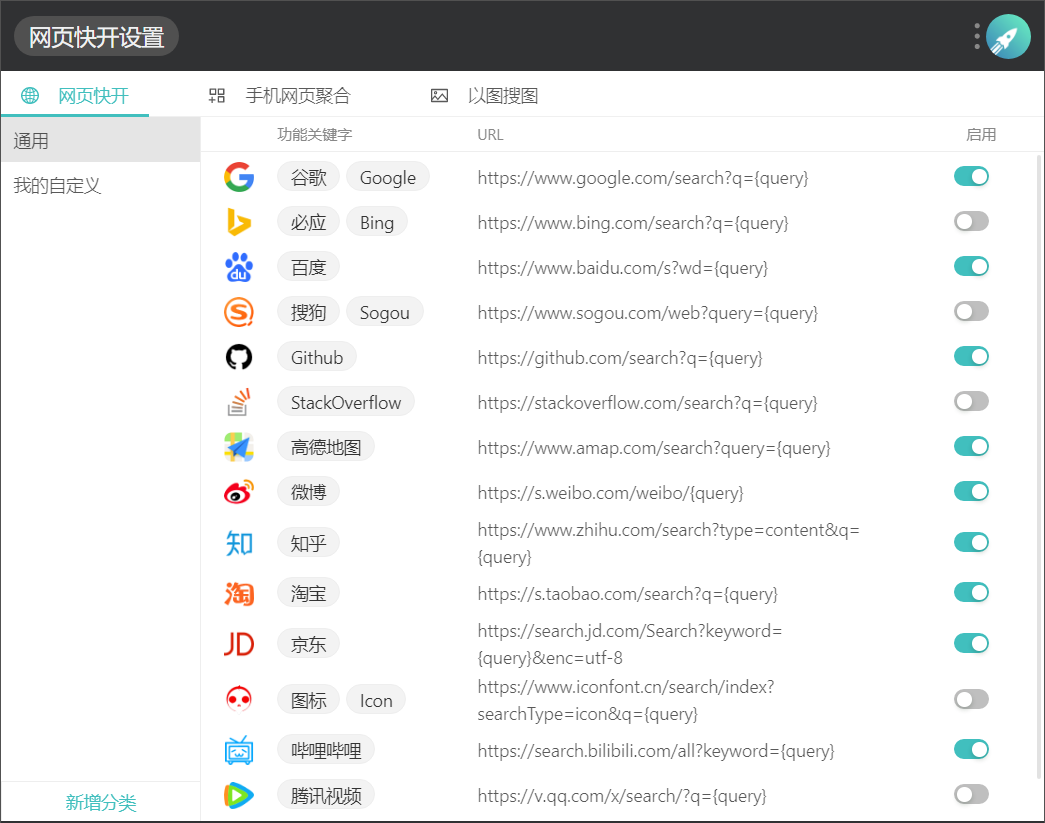Click the Iconfont red face icon

click(239, 700)
